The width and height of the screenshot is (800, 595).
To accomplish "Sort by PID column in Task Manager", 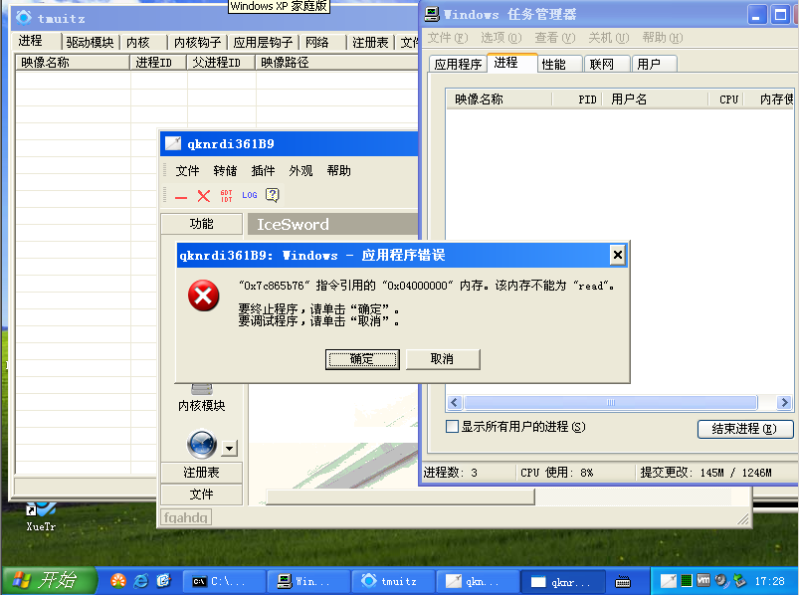I will pyautogui.click(x=577, y=100).
